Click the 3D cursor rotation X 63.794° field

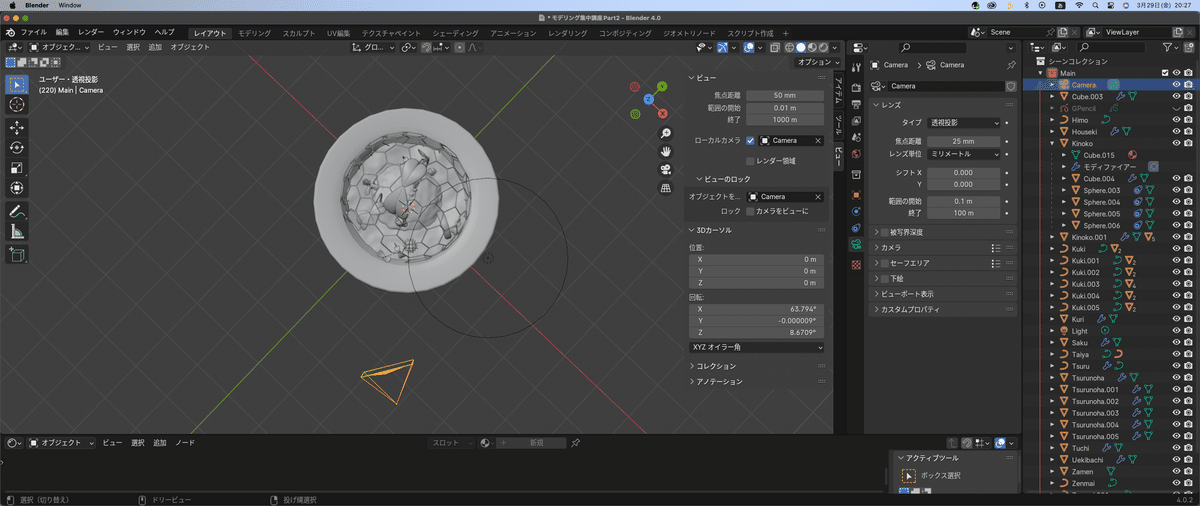click(757, 309)
